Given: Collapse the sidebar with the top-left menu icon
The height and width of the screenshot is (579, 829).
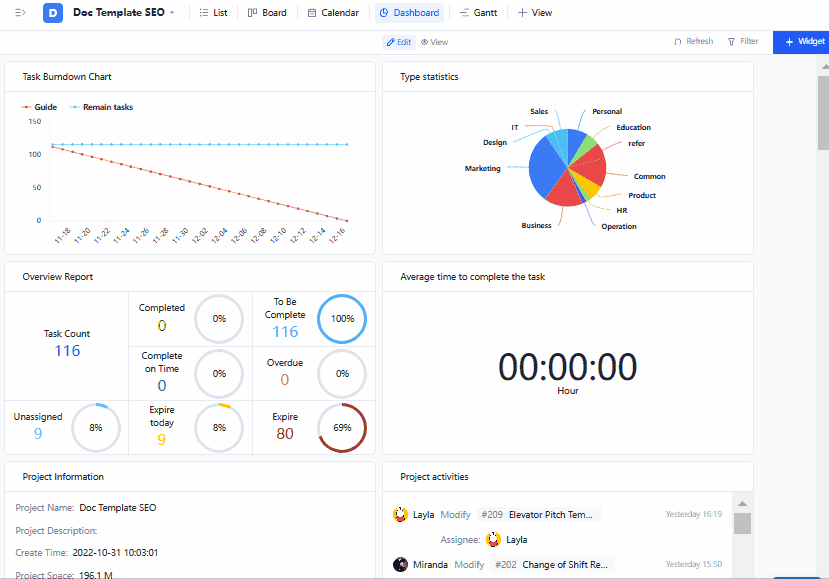Looking at the screenshot, I should (x=20, y=13).
